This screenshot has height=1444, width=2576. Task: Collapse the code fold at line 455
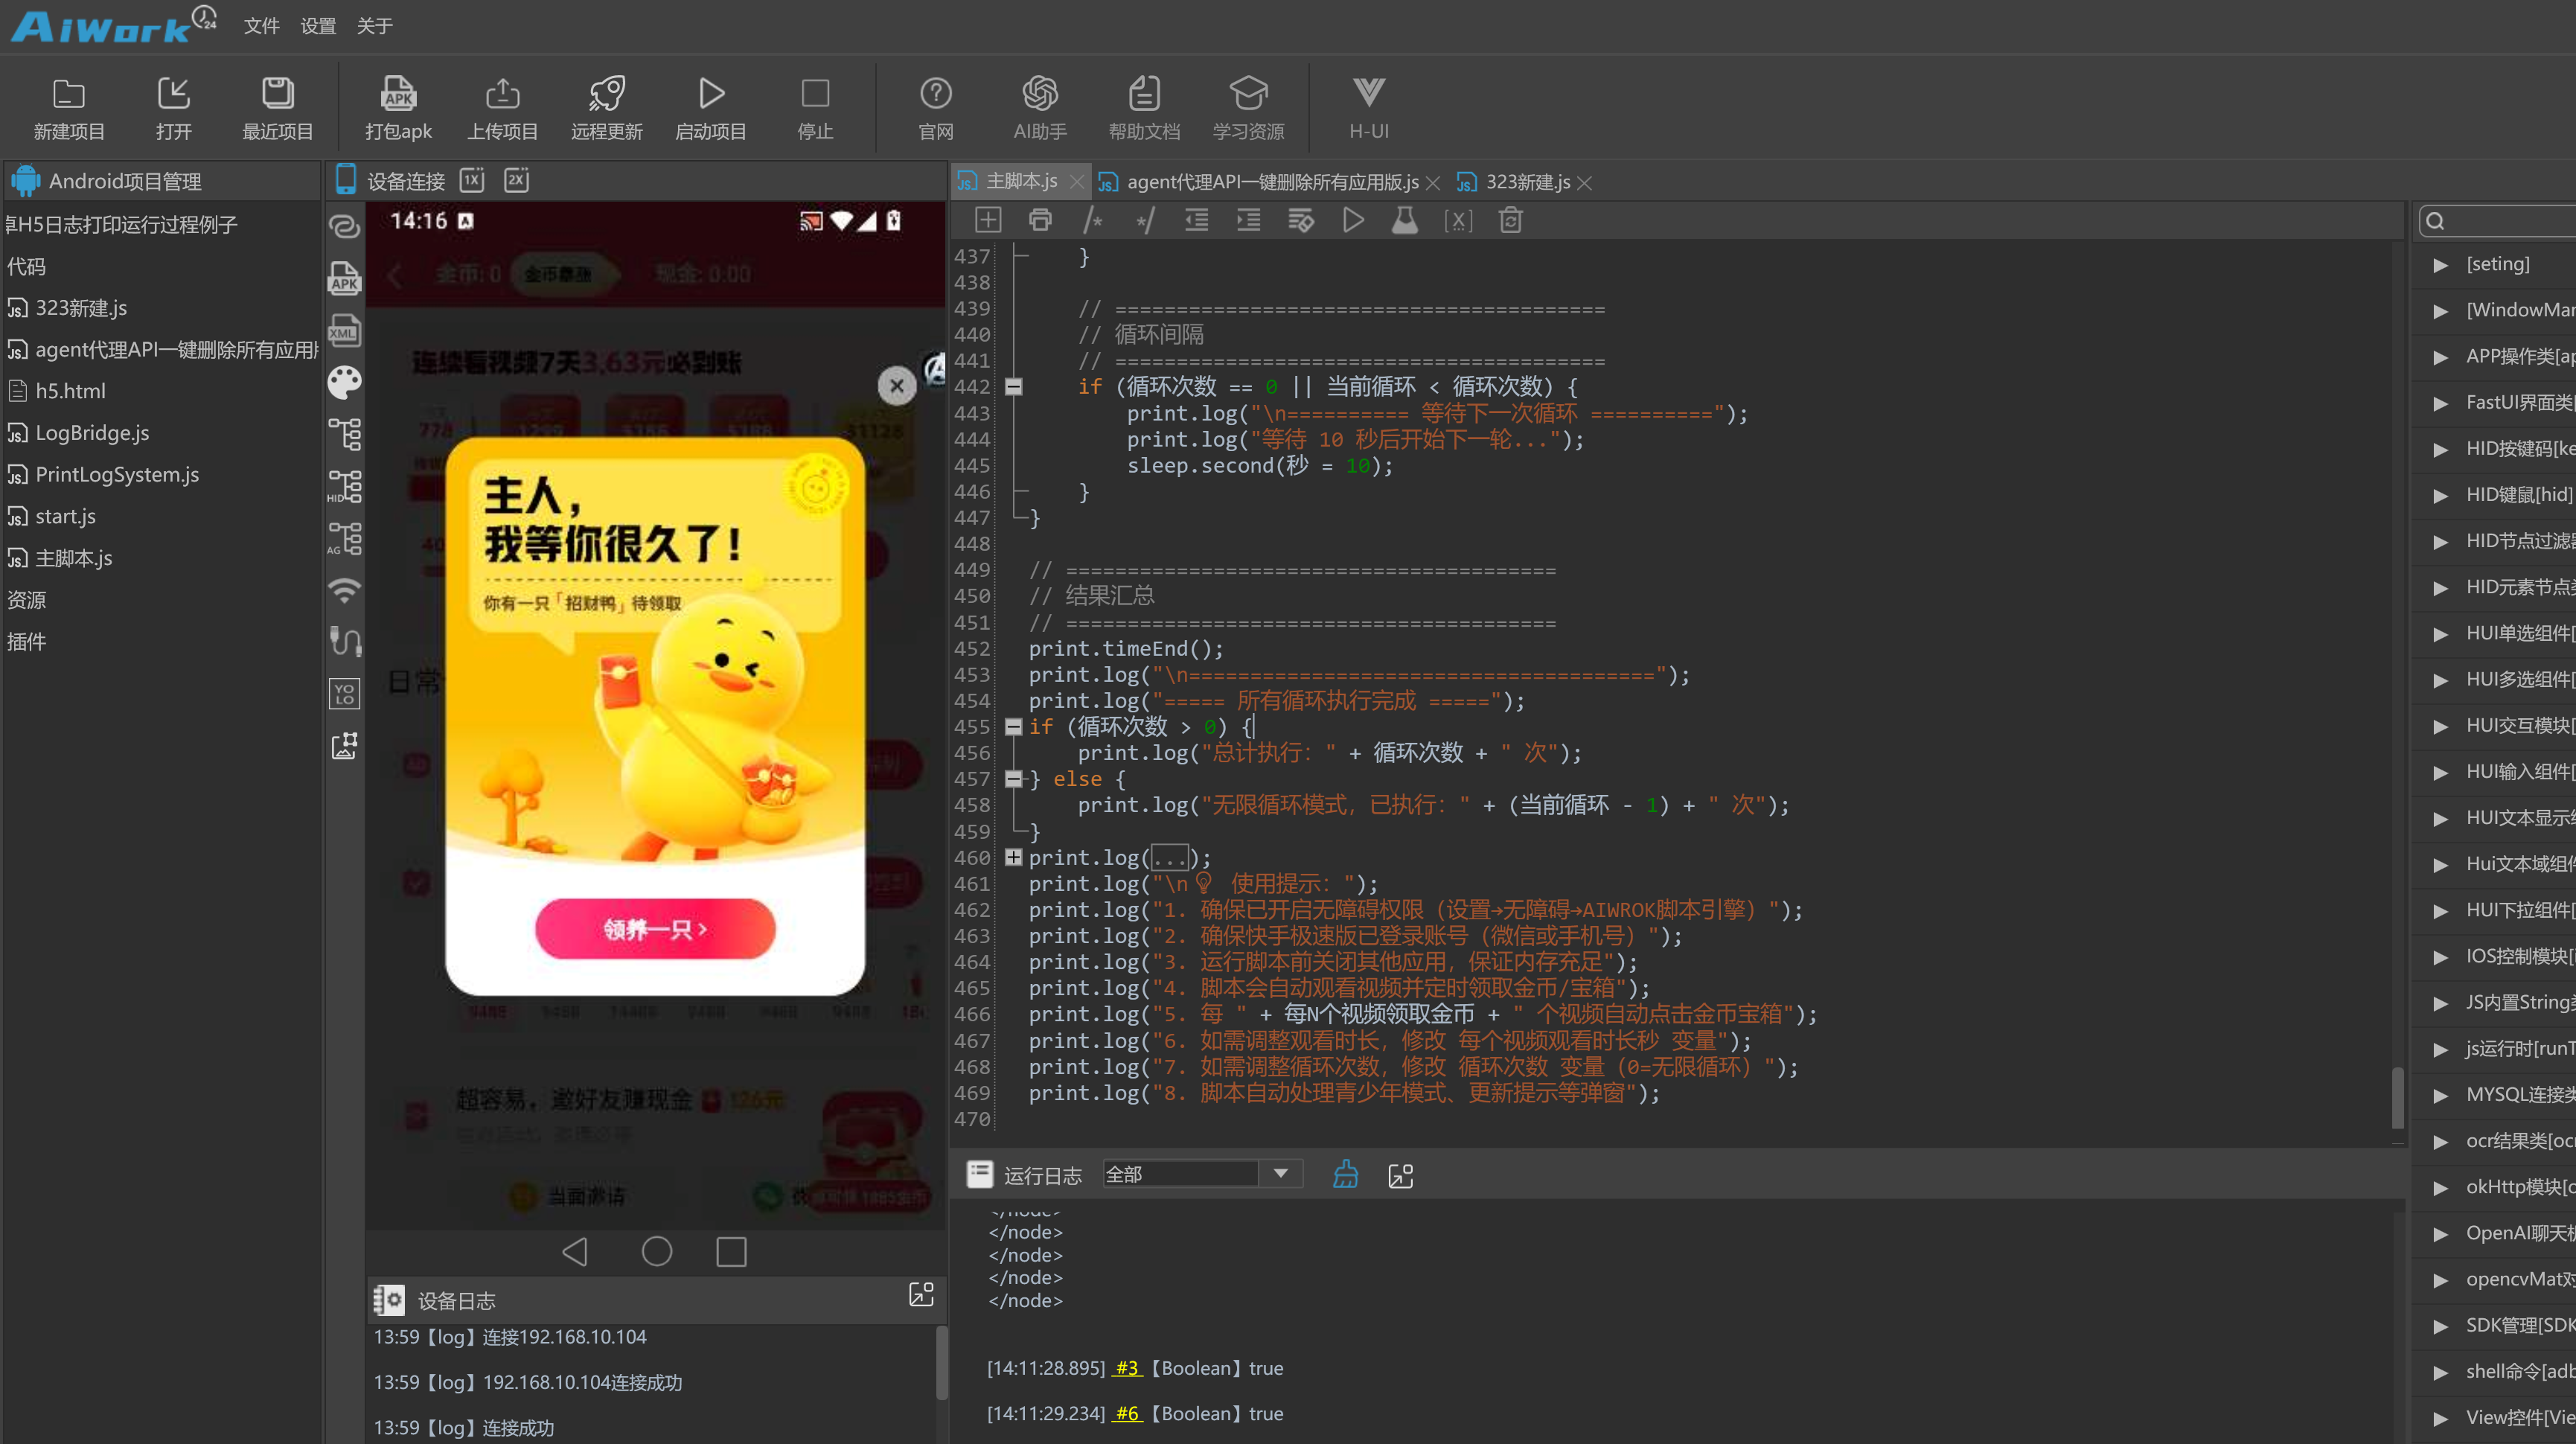(x=1013, y=727)
